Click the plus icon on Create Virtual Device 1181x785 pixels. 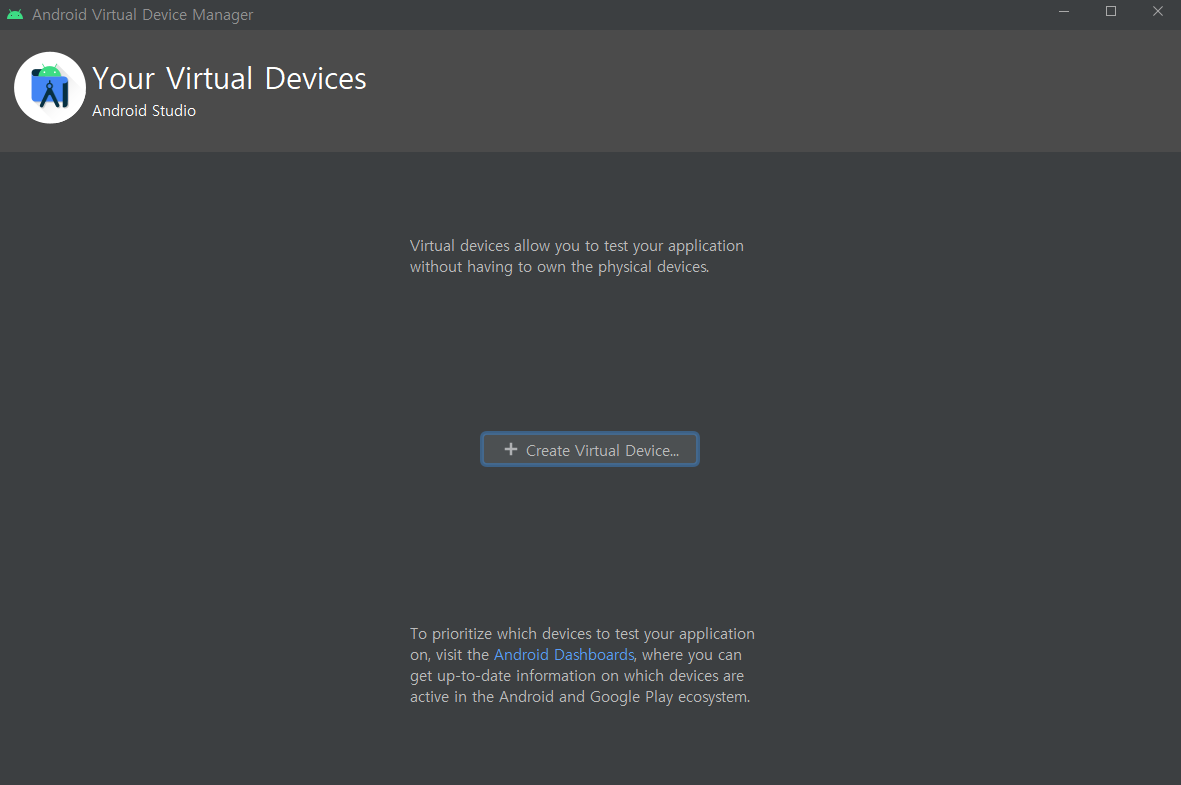511,450
